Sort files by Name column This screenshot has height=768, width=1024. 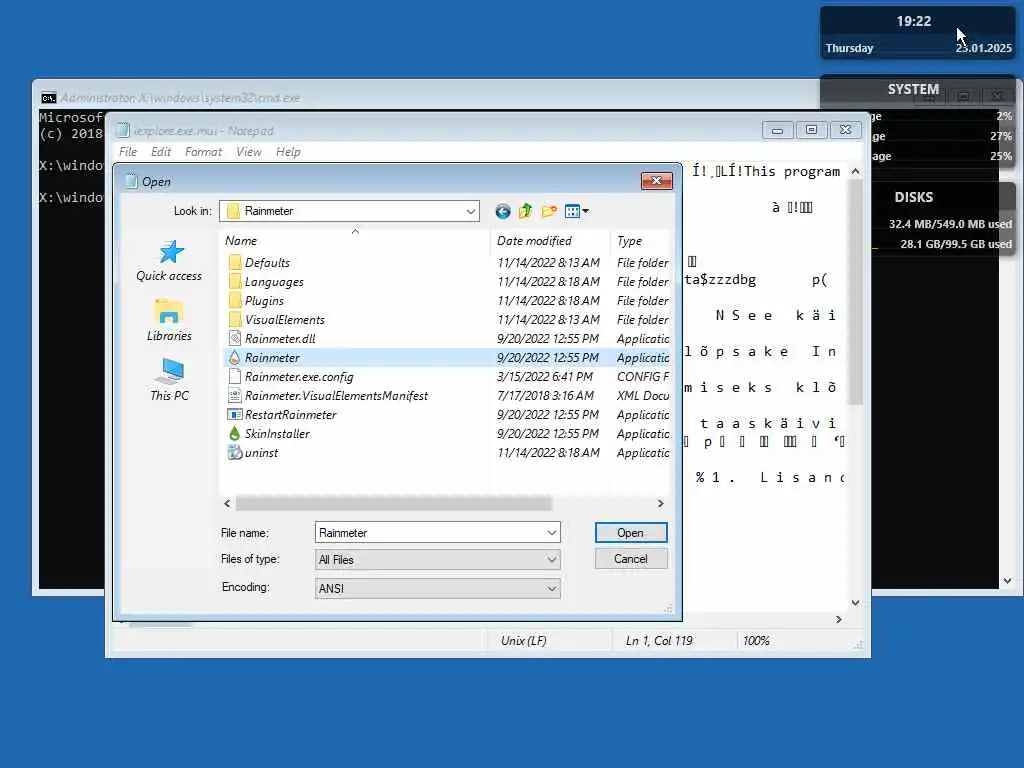(x=355, y=240)
